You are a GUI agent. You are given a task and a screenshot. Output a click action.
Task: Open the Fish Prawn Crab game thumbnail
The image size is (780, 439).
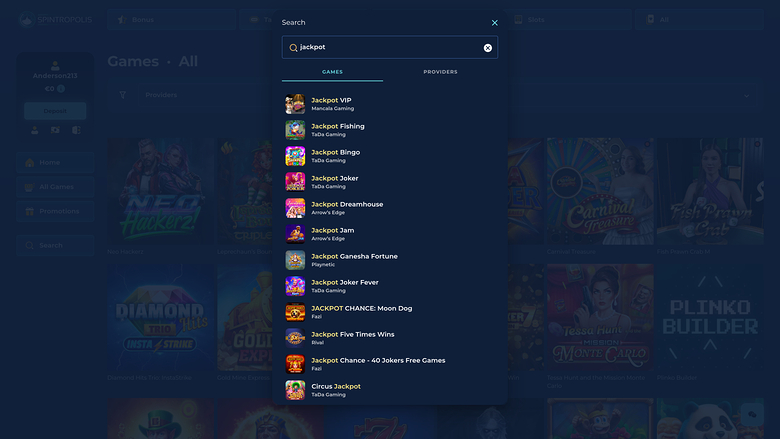[x=710, y=191]
